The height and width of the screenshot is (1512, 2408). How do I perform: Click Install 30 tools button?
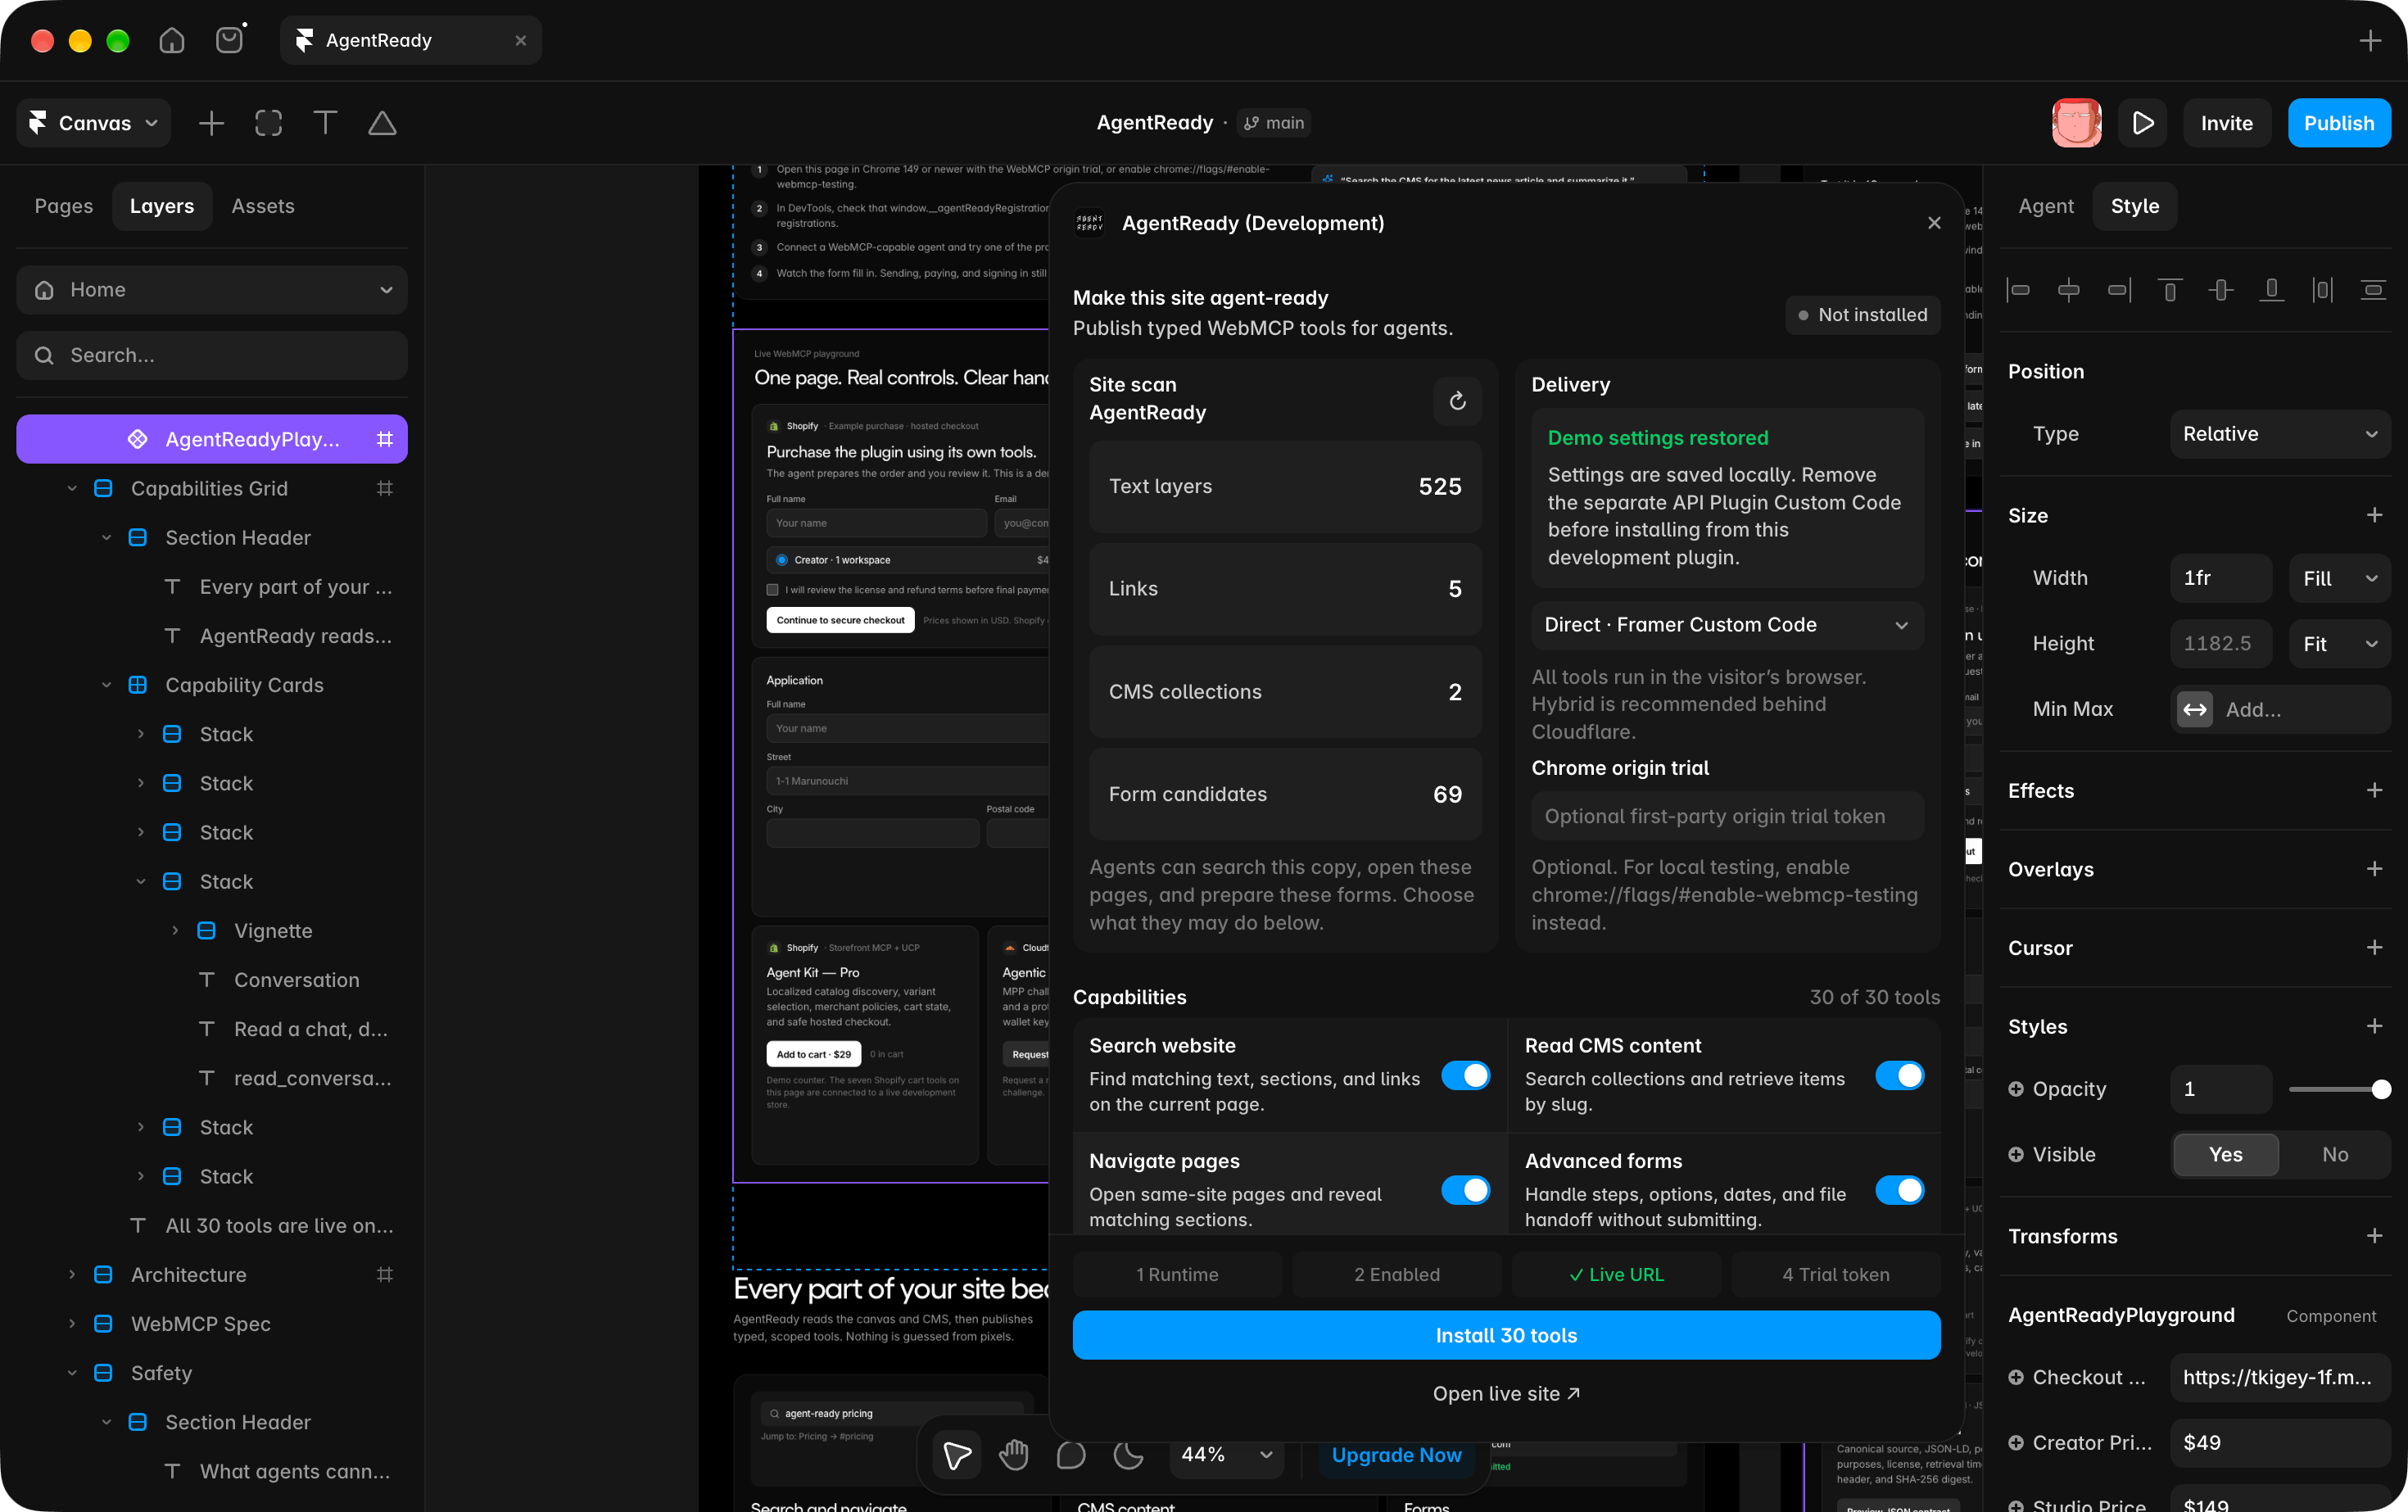coord(1506,1335)
